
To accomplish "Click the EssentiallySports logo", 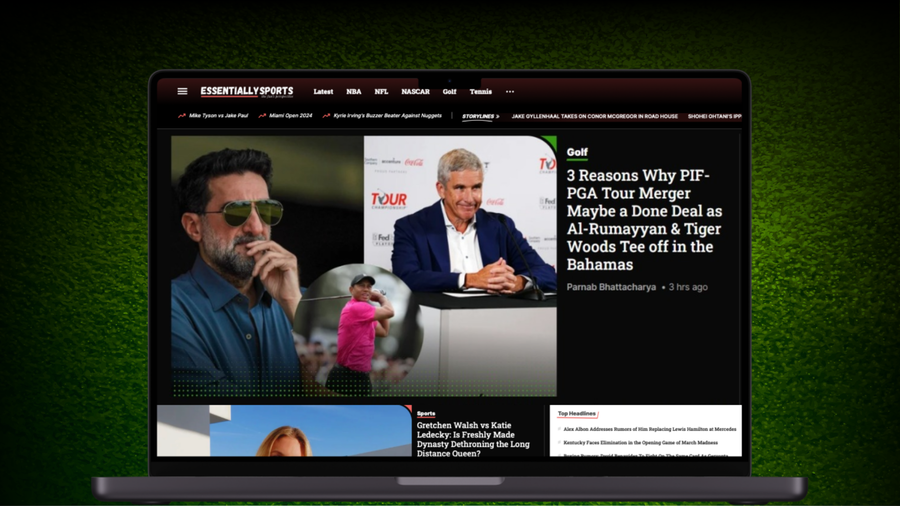I will click(246, 91).
